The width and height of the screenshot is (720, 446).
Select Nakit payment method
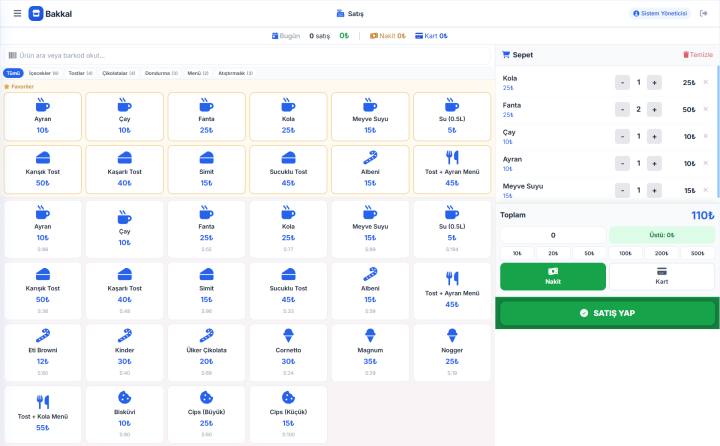click(553, 277)
